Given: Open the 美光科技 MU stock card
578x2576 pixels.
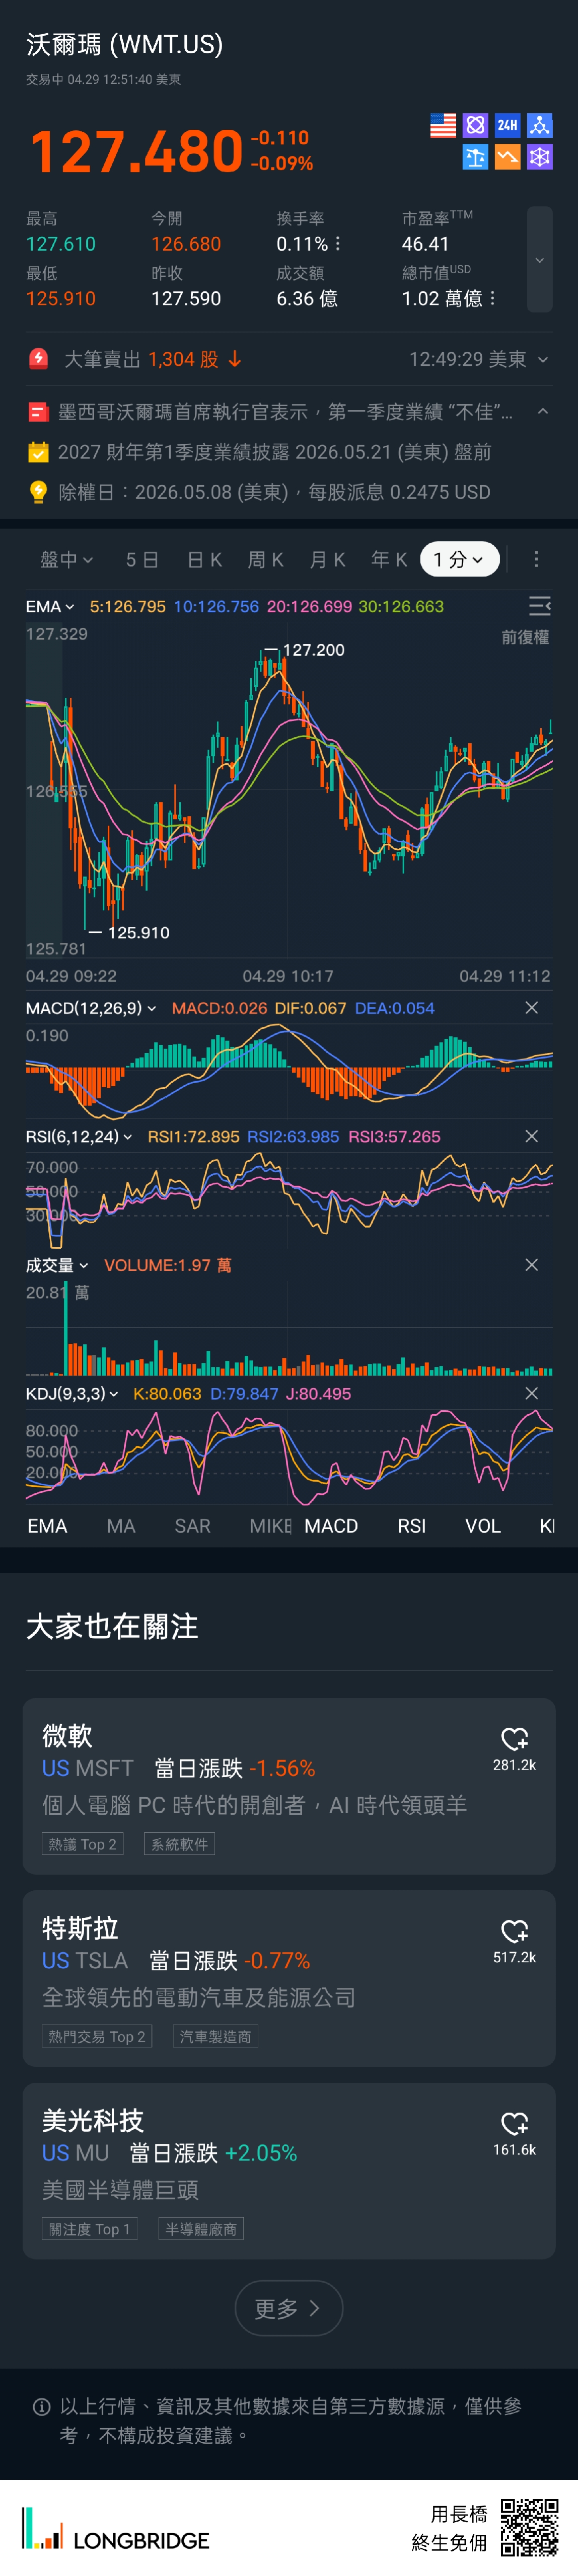Looking at the screenshot, I should pos(288,2170).
